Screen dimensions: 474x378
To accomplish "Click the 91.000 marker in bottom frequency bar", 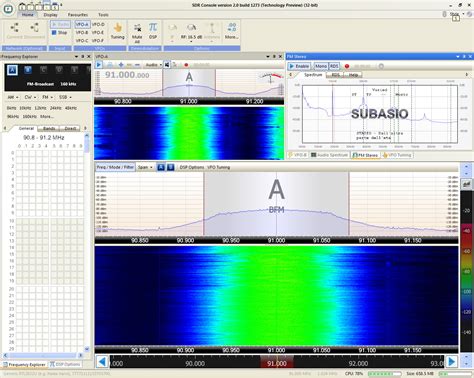I will (x=277, y=363).
